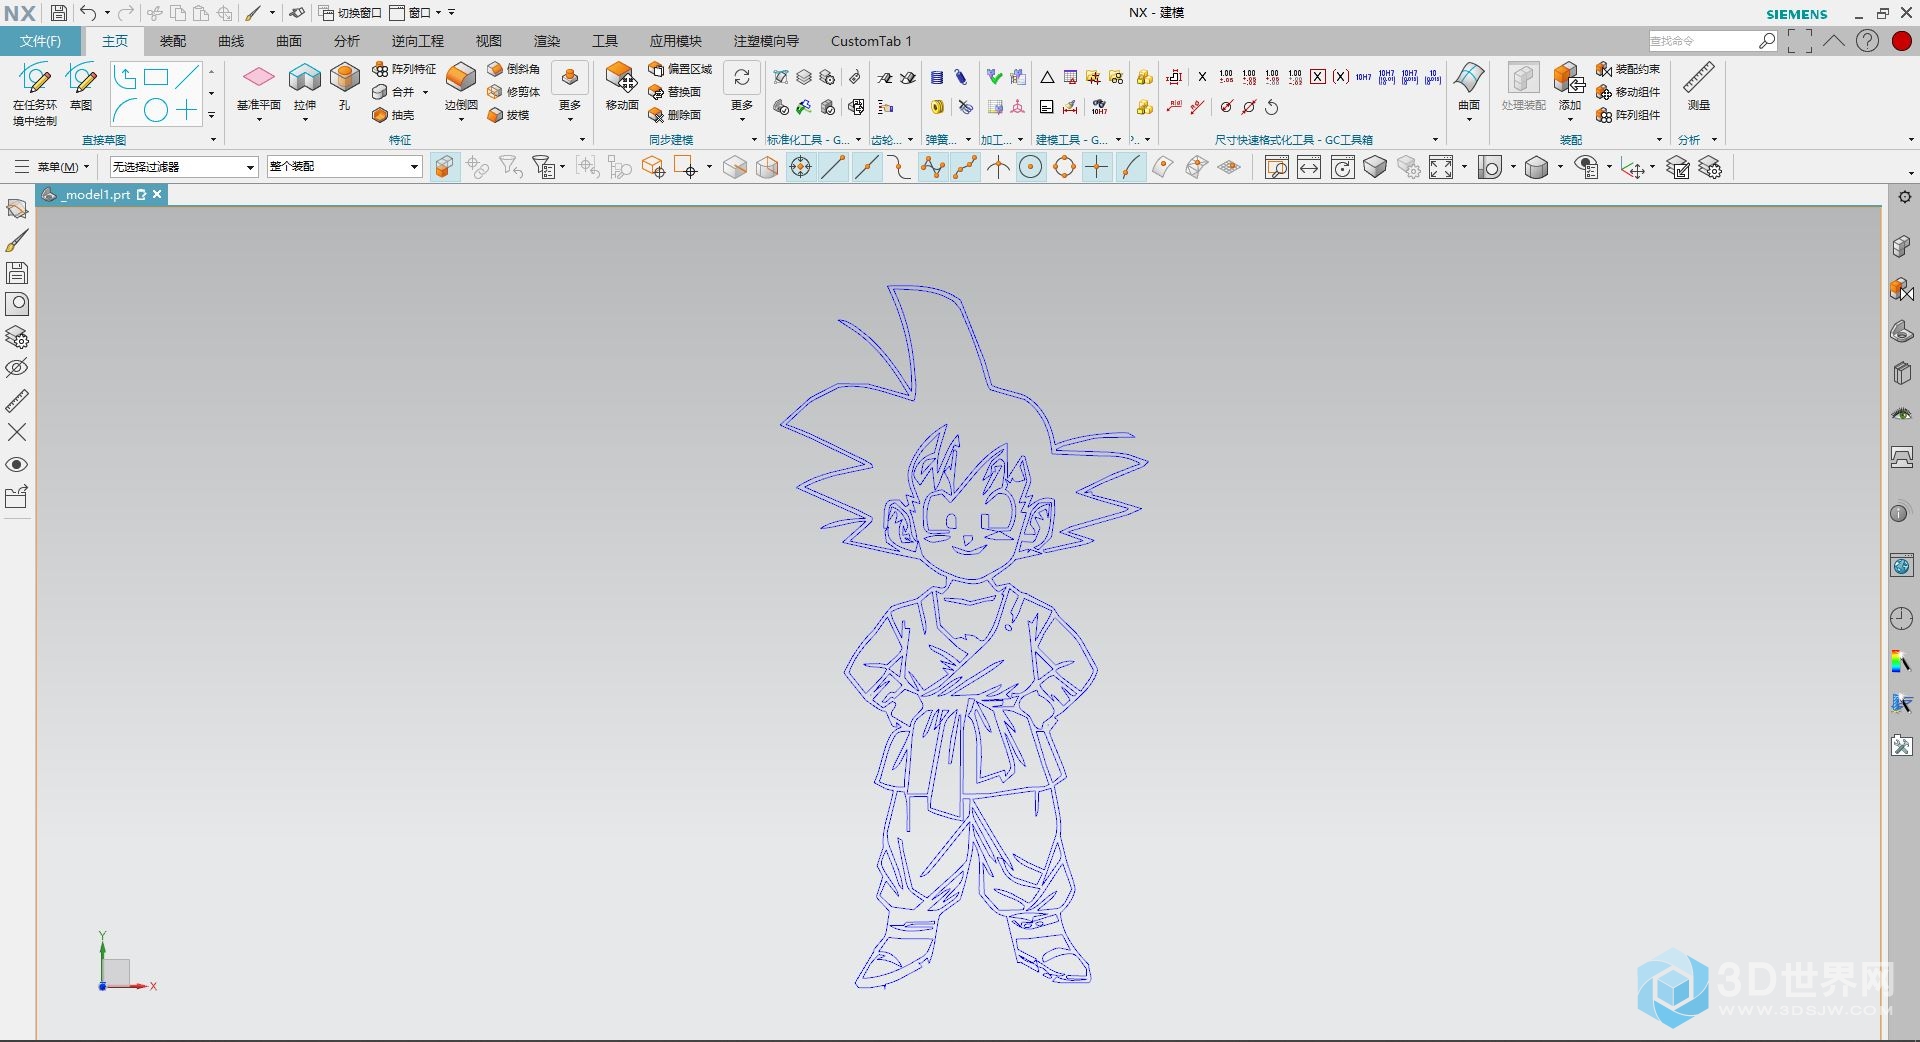Click the 替换面 replace face button
1920x1042 pixels.
675,92
